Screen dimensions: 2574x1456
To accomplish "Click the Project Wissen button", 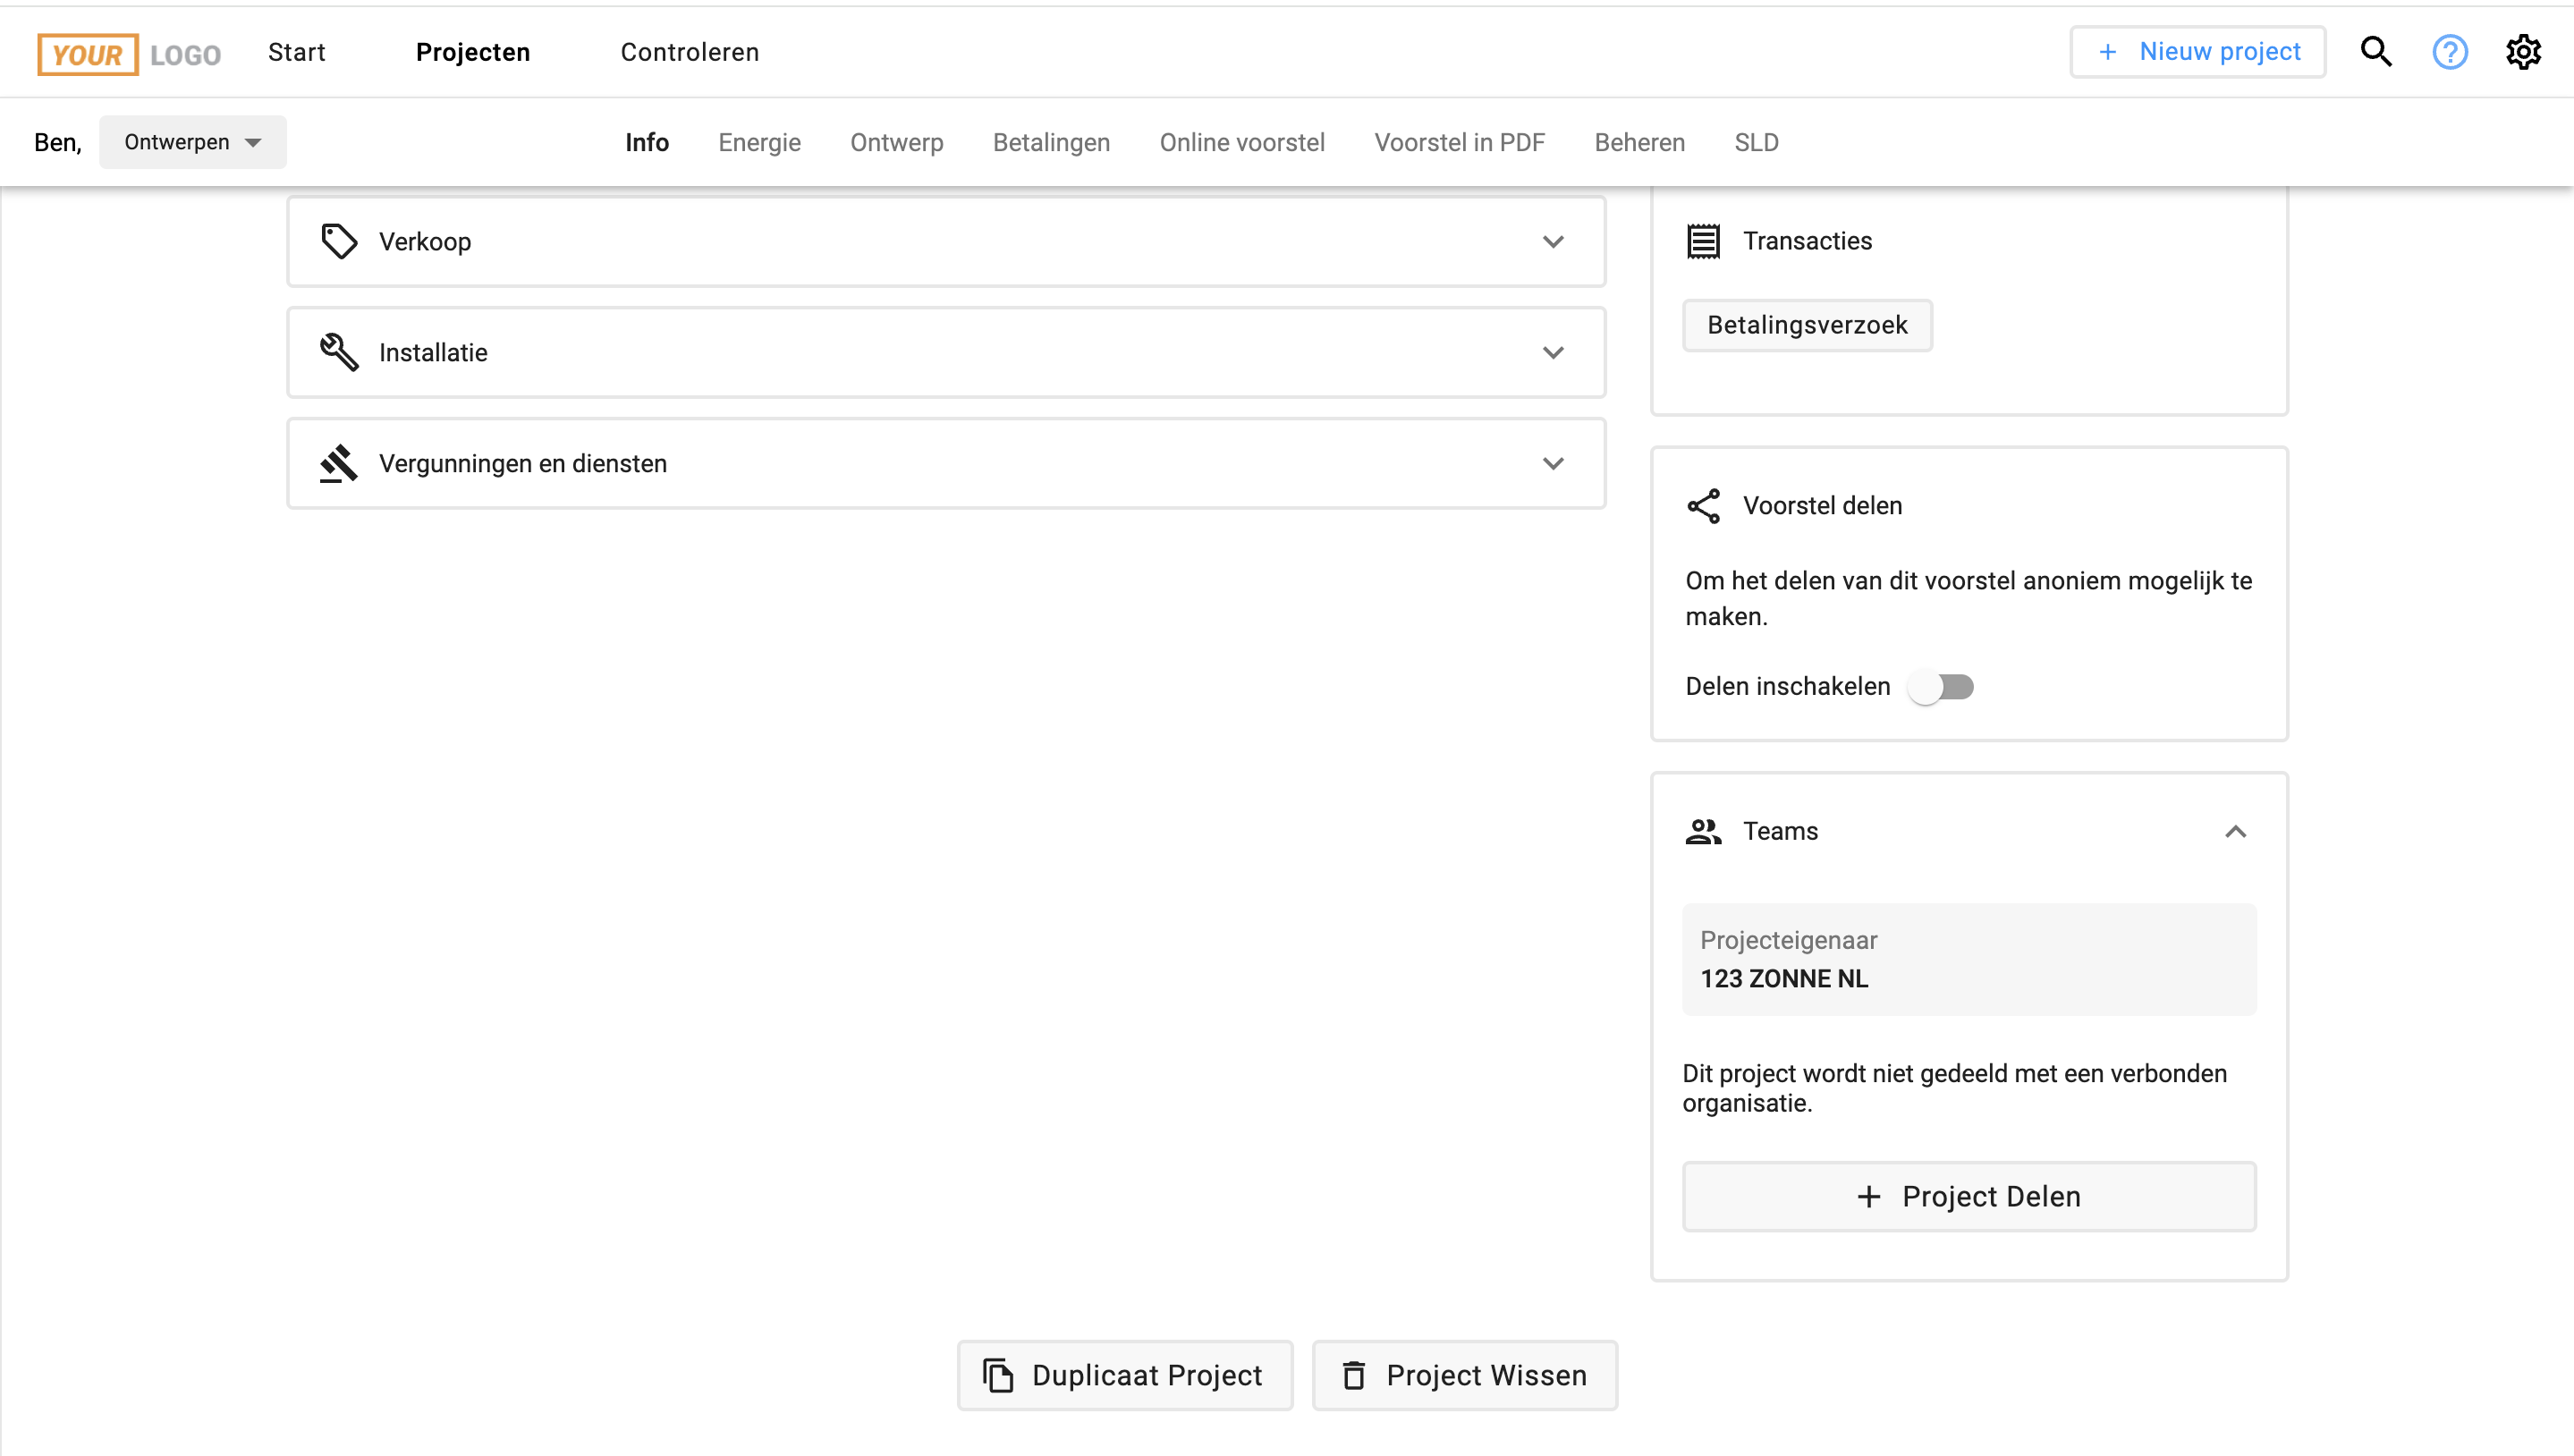I will pyautogui.click(x=1465, y=1375).
